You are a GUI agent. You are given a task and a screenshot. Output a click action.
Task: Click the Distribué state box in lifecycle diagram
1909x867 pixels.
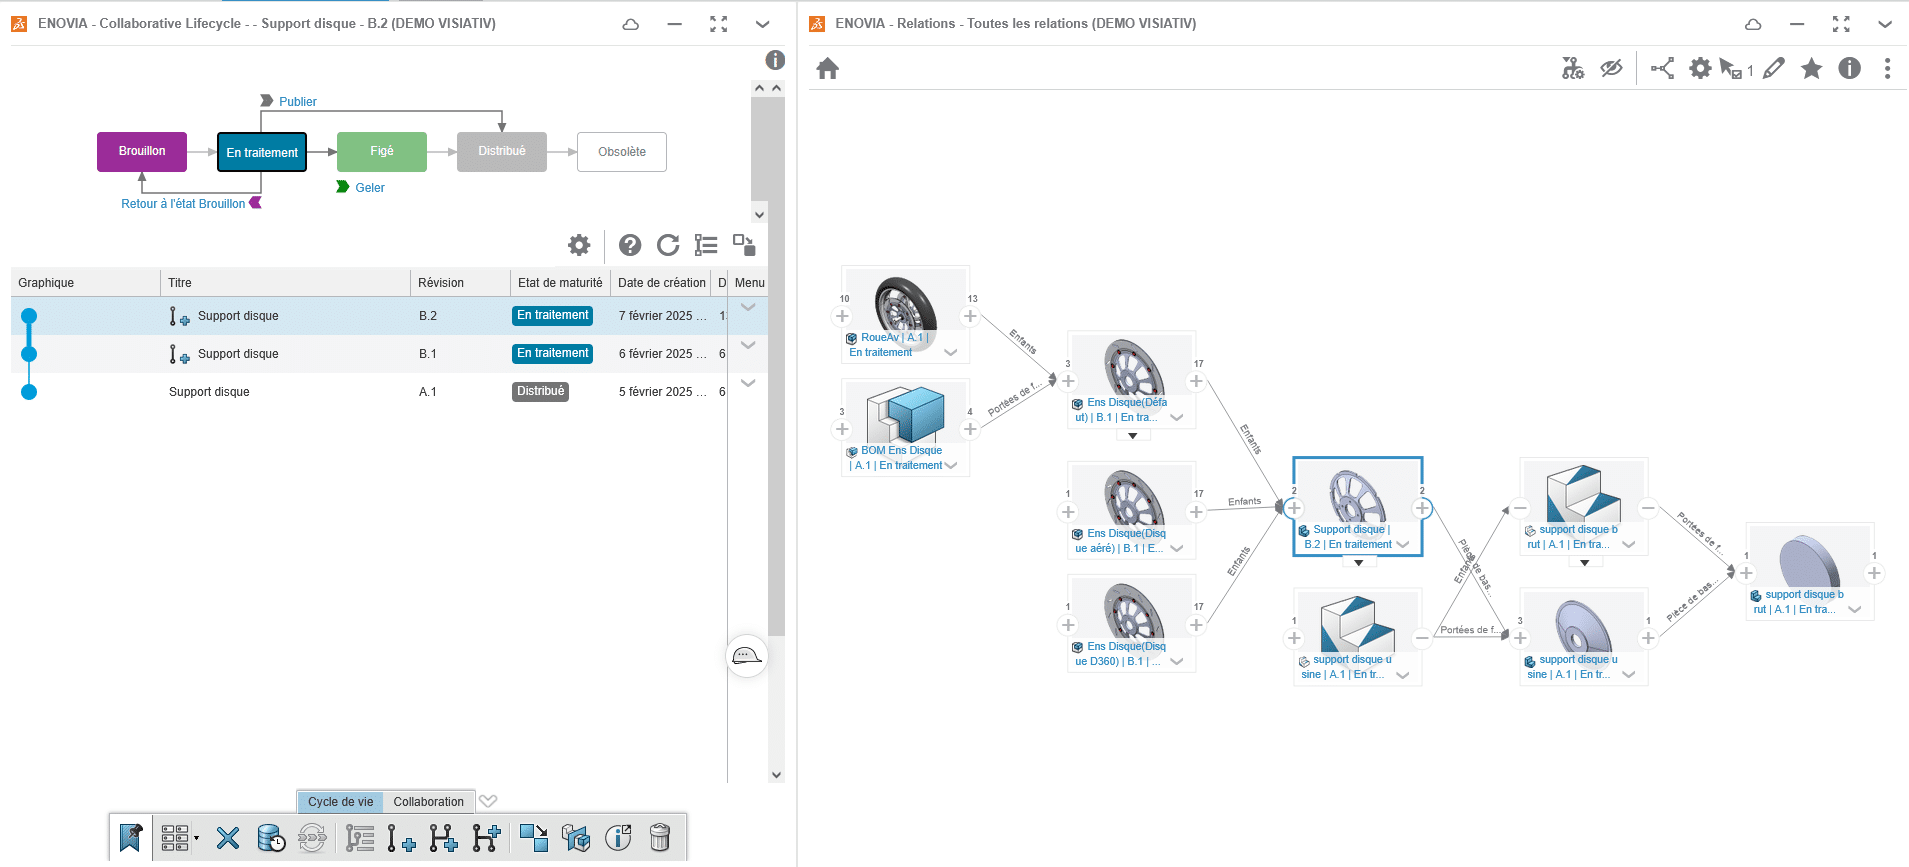pos(502,152)
